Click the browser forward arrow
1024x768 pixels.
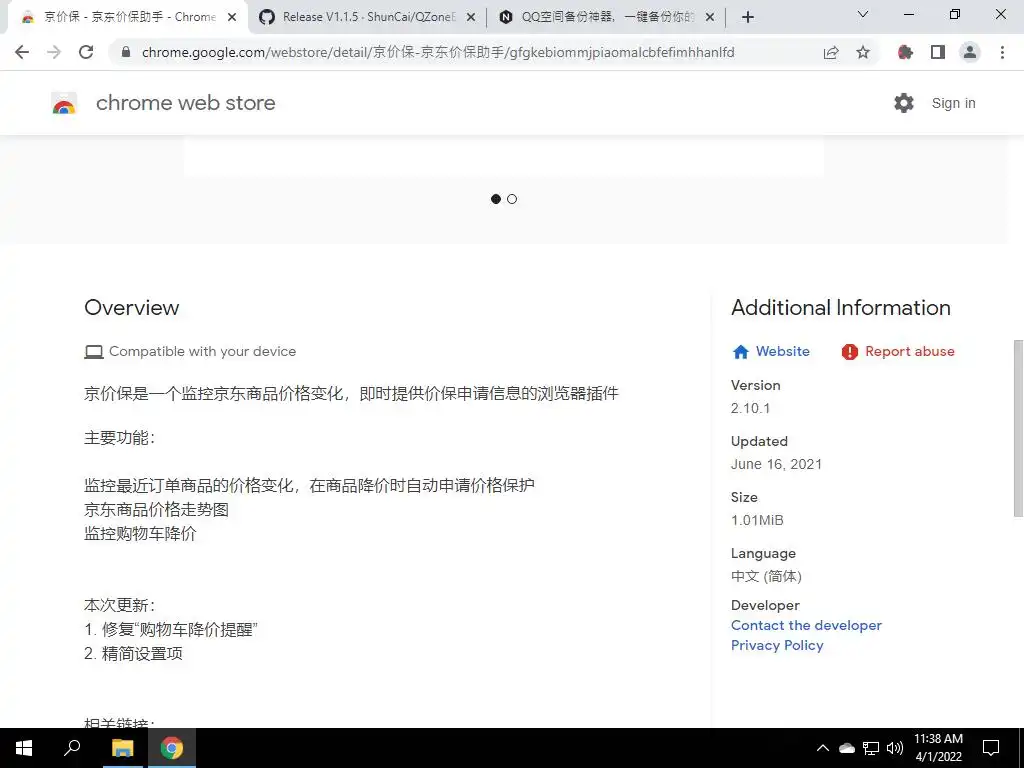(54, 52)
